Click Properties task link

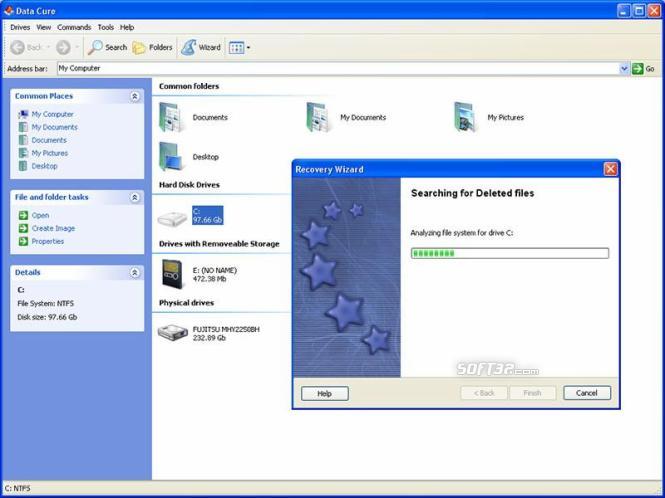(x=48, y=241)
